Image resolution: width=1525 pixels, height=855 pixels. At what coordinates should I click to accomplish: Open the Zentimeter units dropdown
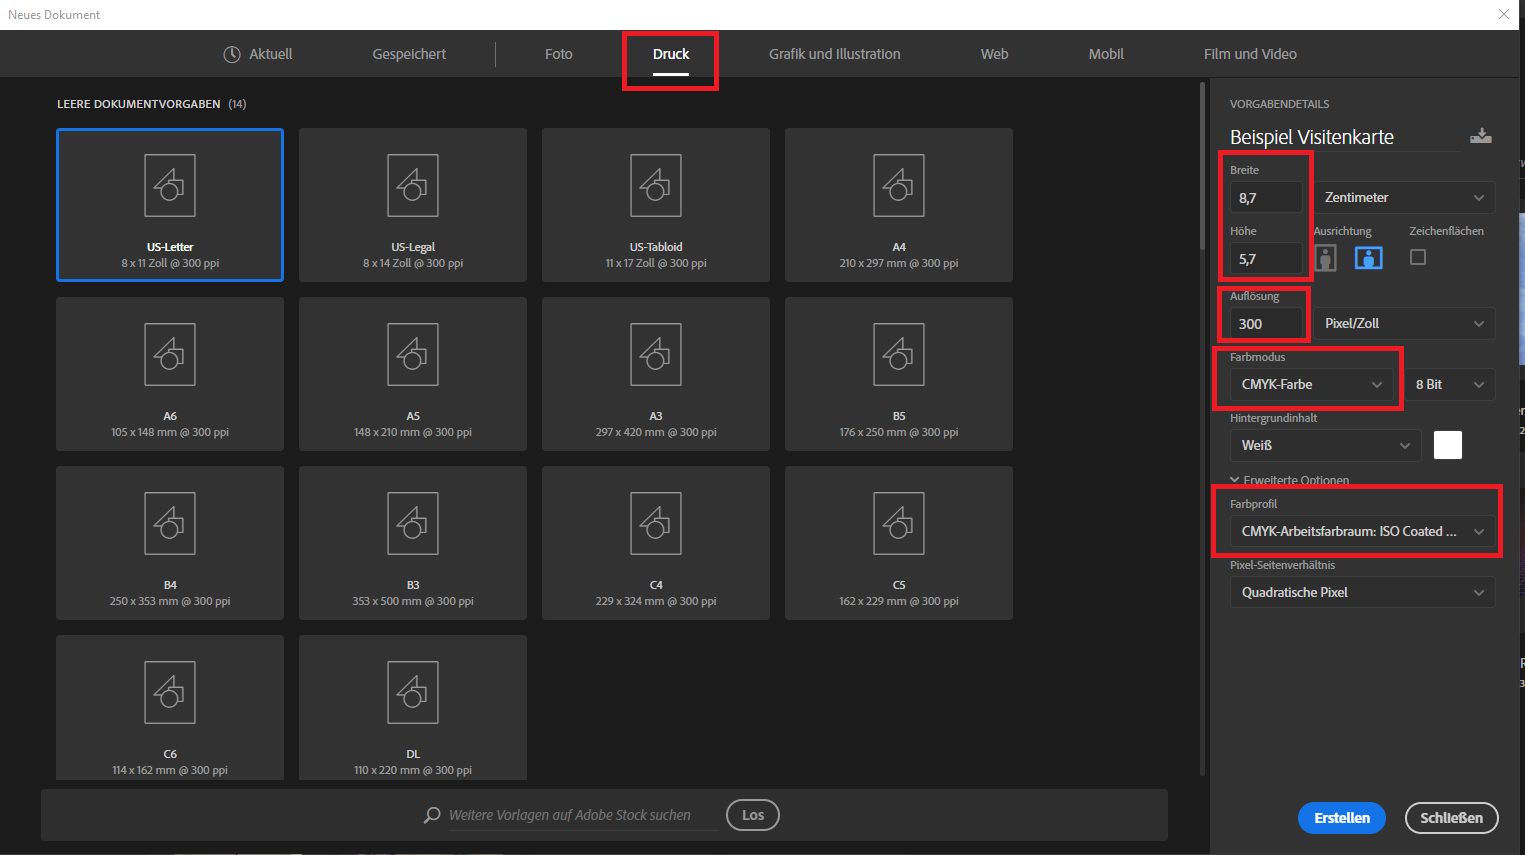pos(1403,197)
